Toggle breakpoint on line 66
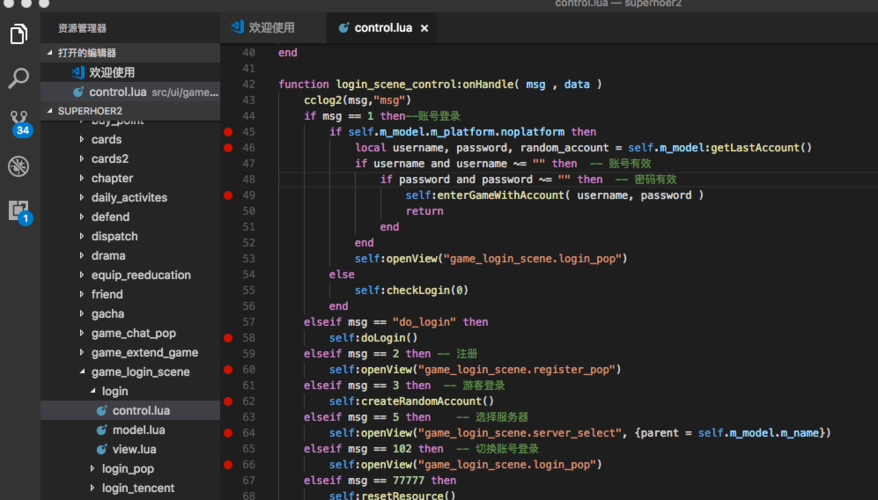The width and height of the screenshot is (878, 500). (228, 465)
